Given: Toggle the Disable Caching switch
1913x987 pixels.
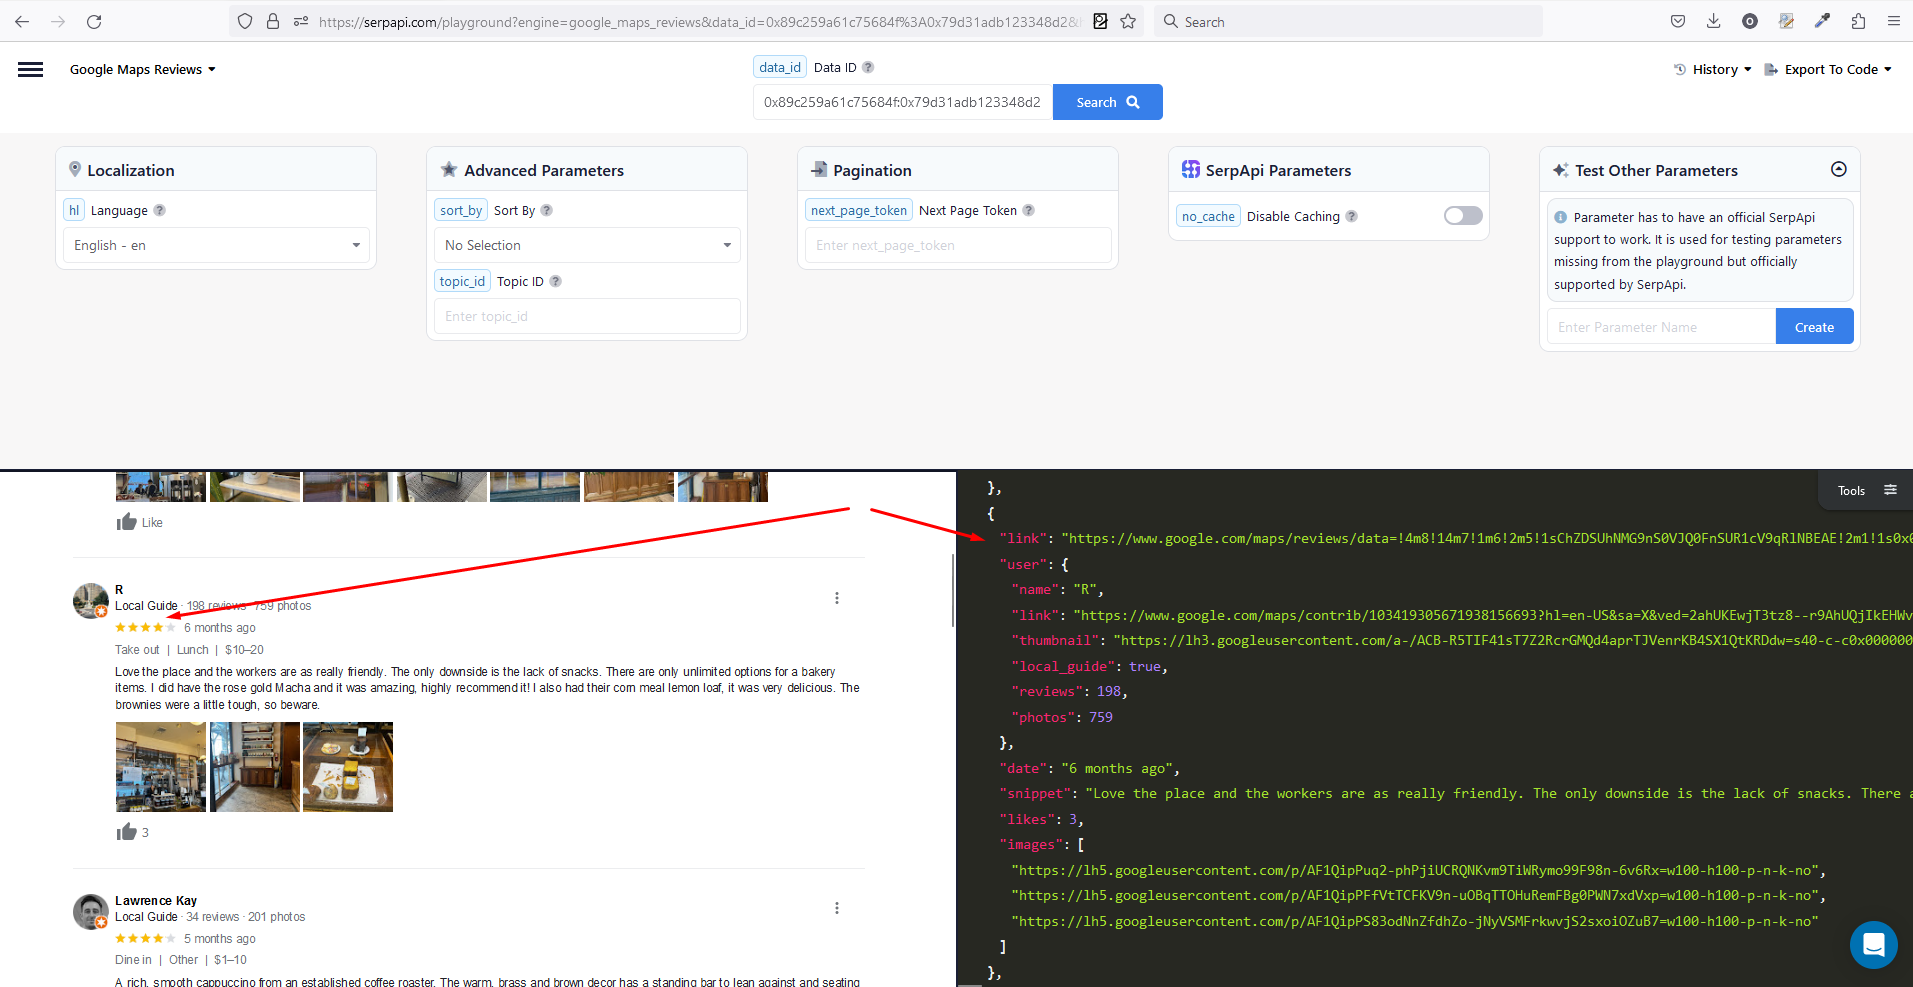Looking at the screenshot, I should coord(1461,215).
